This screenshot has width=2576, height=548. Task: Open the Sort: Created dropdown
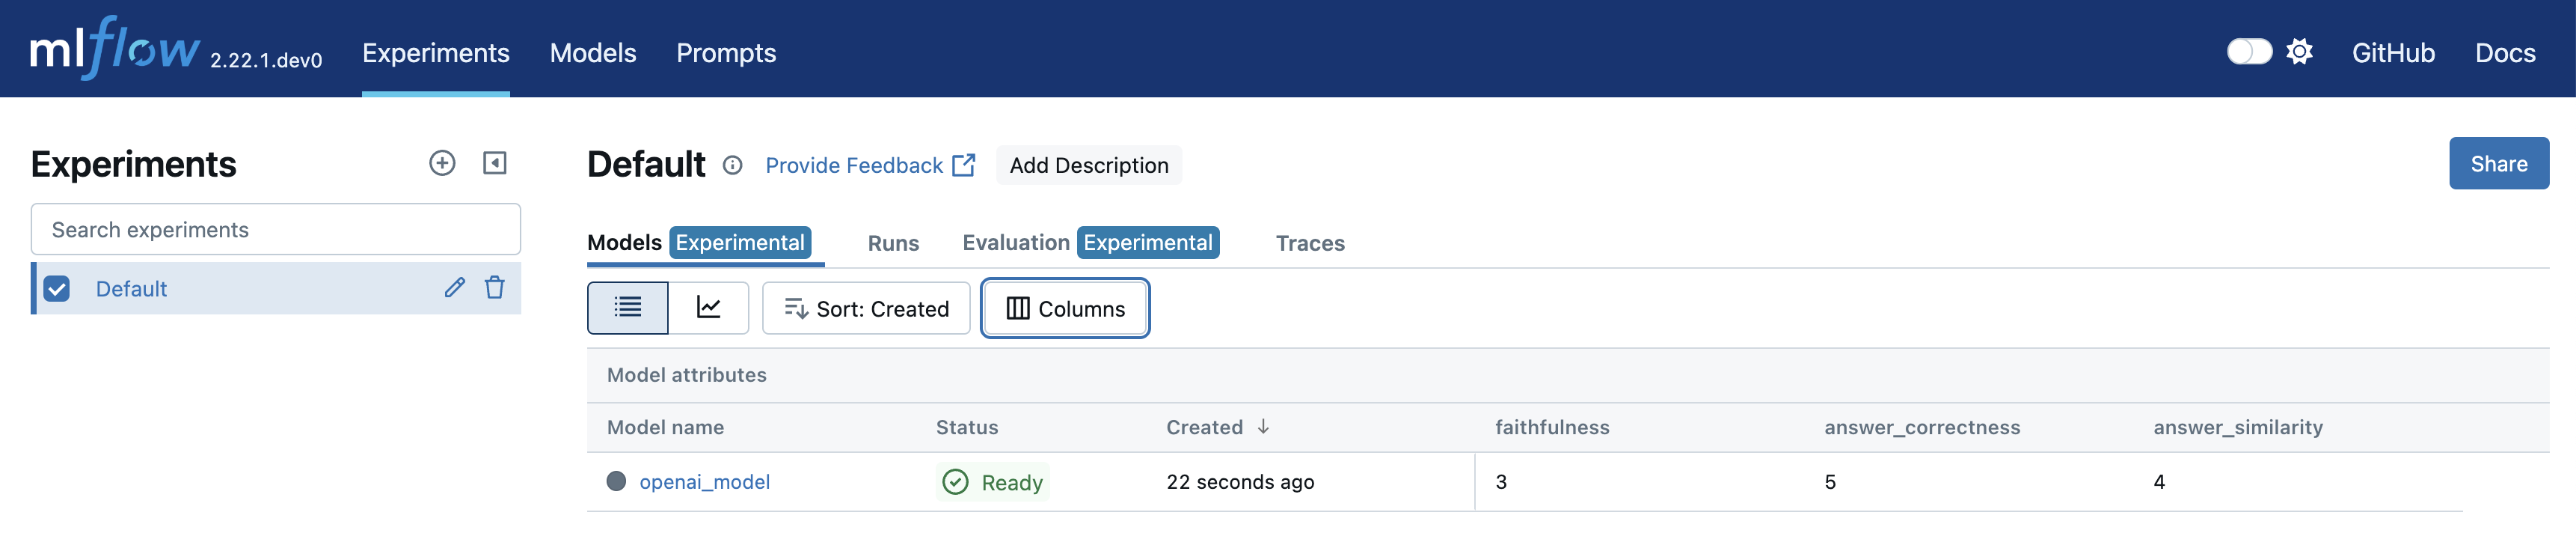[866, 309]
